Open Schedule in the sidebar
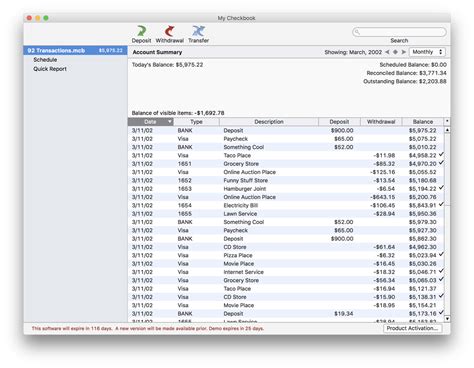Screen dimensions: 474x368 [x=45, y=60]
